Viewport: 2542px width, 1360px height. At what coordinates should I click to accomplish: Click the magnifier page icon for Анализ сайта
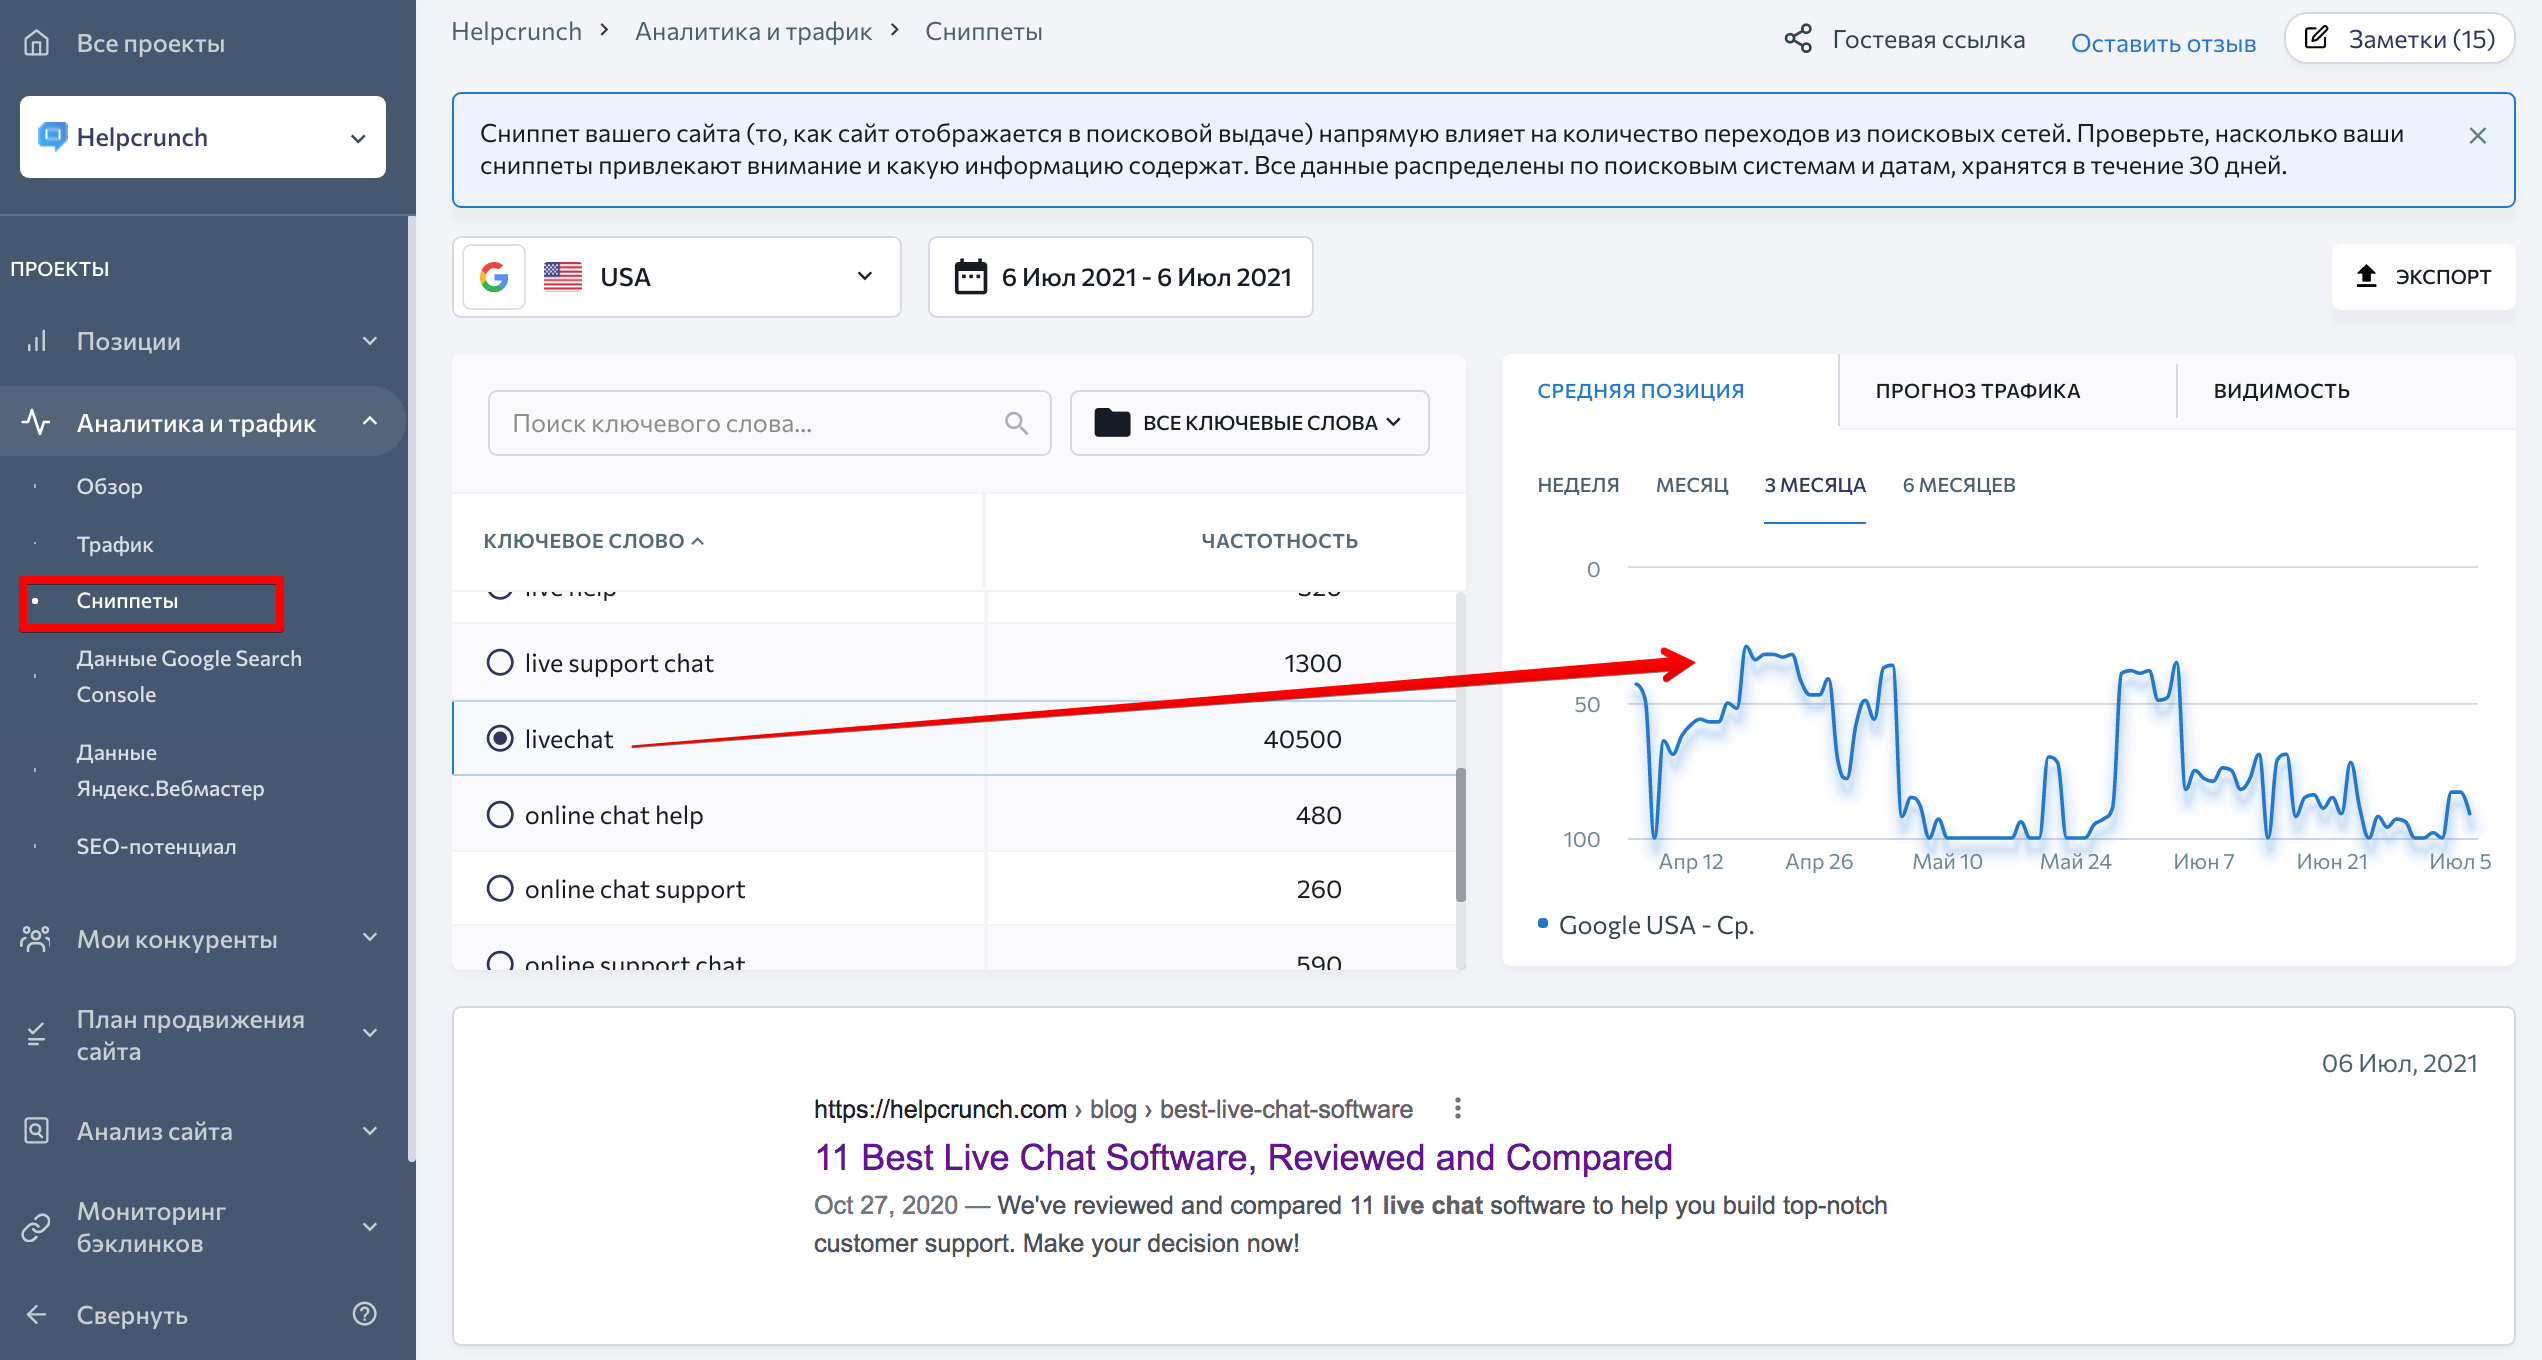pyautogui.click(x=37, y=1130)
